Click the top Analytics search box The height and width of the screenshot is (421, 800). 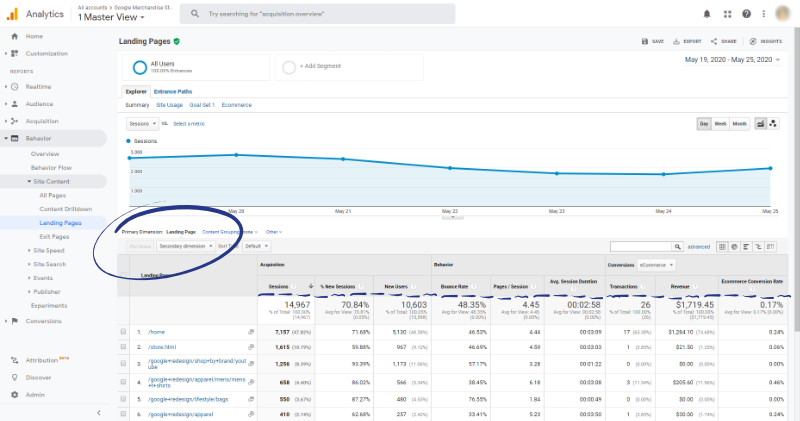pos(317,14)
